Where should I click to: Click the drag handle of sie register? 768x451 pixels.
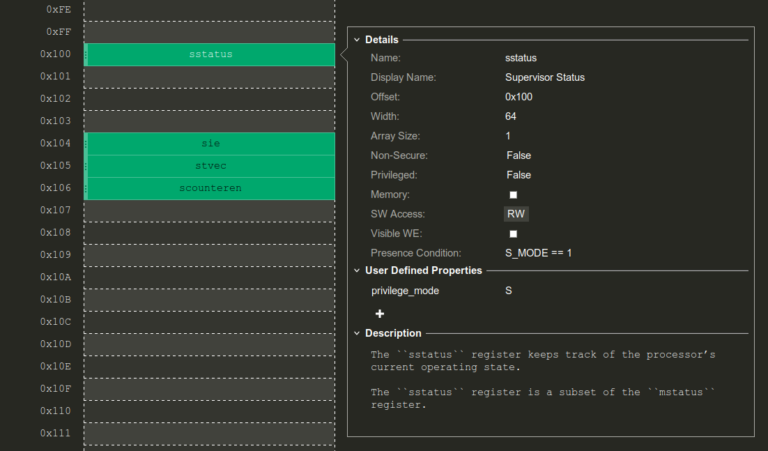86,143
